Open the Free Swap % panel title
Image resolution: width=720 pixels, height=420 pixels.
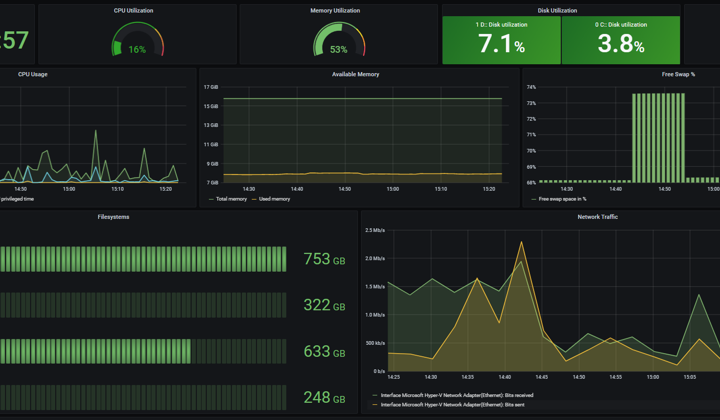tap(678, 74)
